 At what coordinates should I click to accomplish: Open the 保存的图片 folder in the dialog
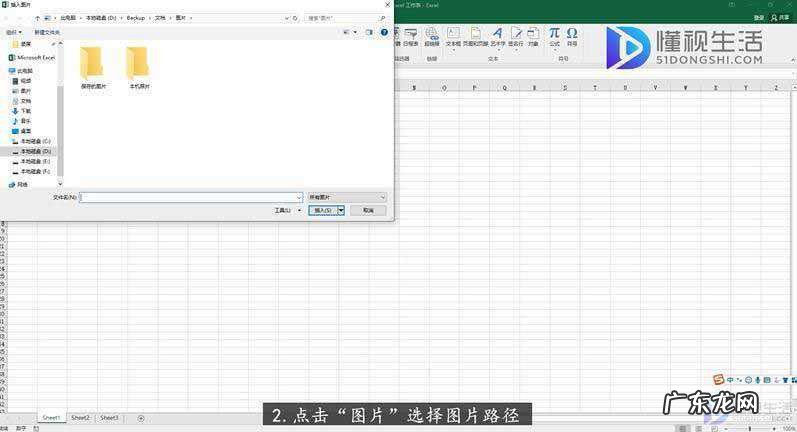93,68
